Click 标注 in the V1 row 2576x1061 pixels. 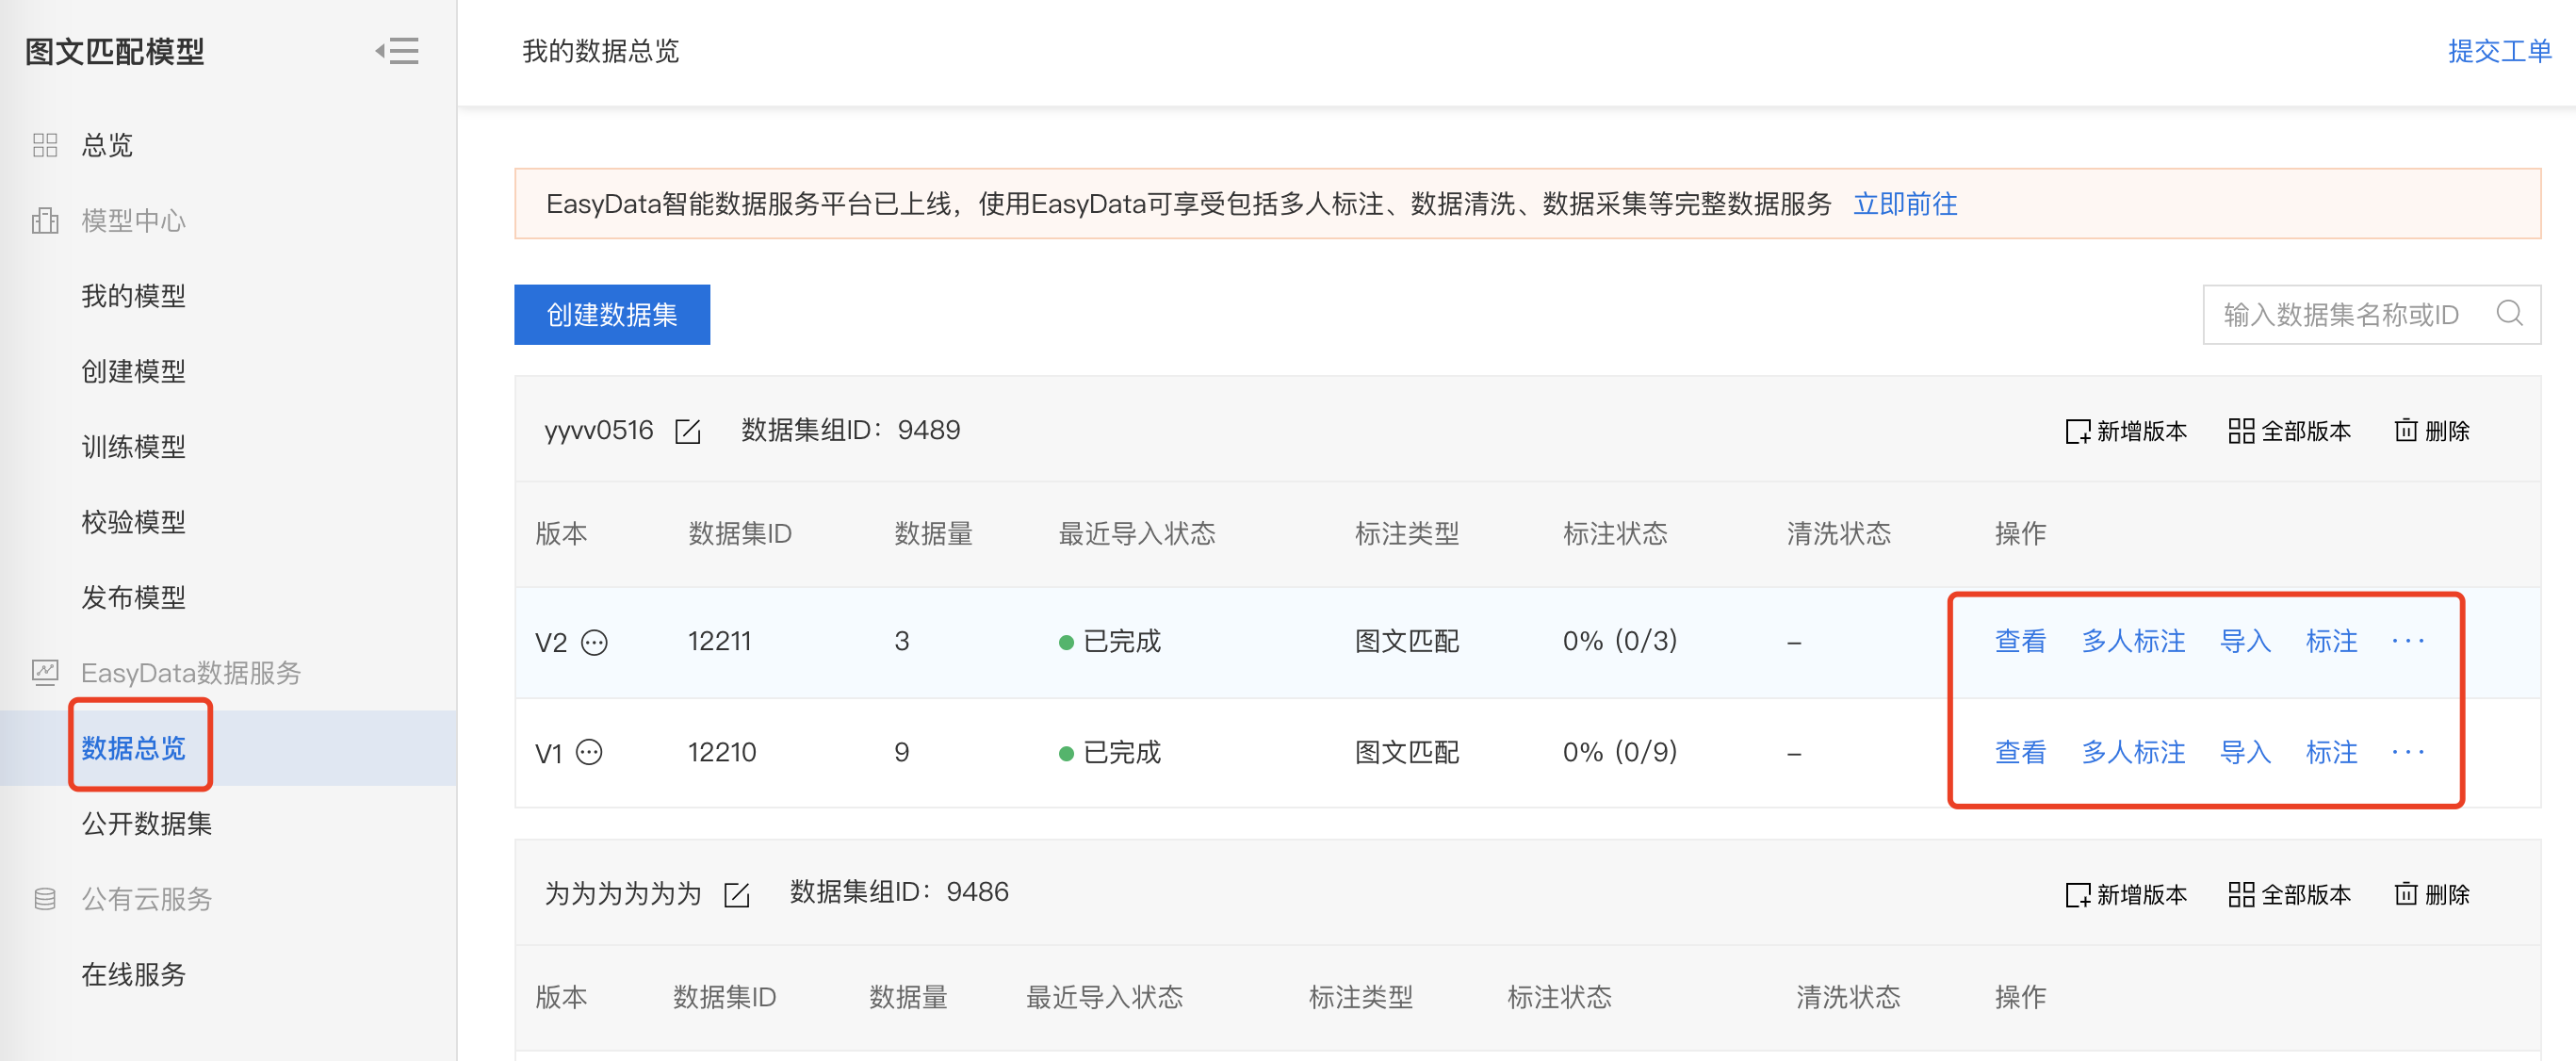click(2331, 752)
